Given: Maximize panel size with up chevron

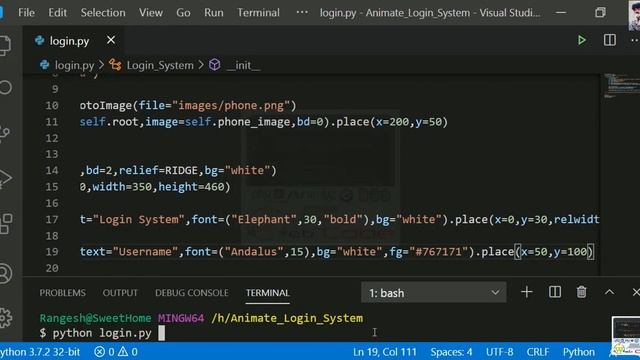Looking at the screenshot, I should click(609, 292).
